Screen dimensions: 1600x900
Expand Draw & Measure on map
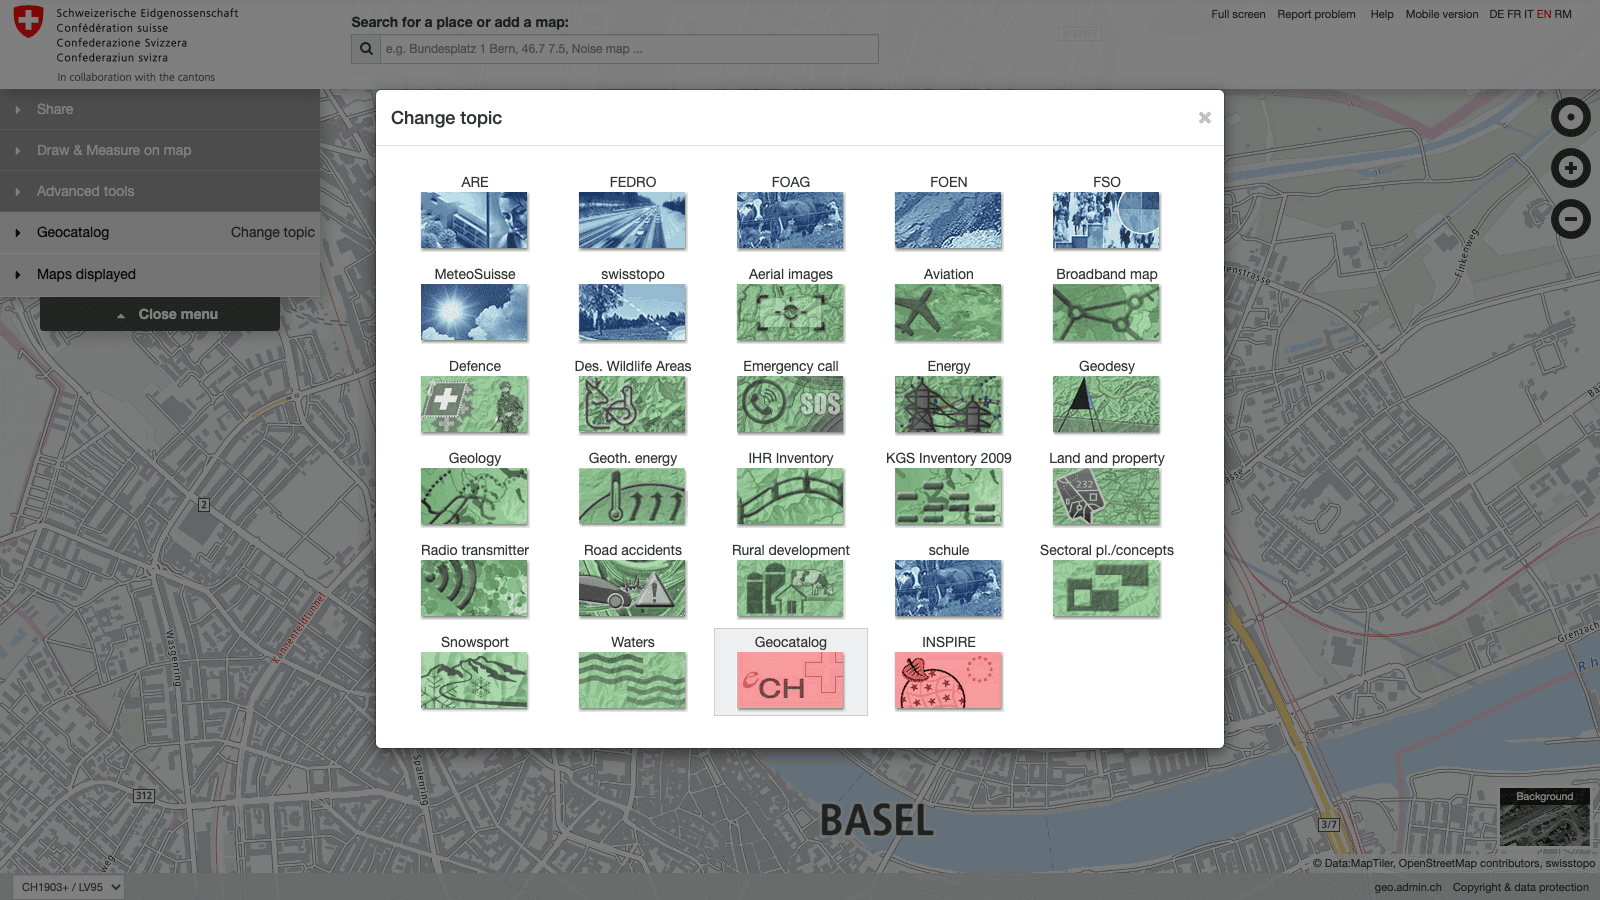160,150
